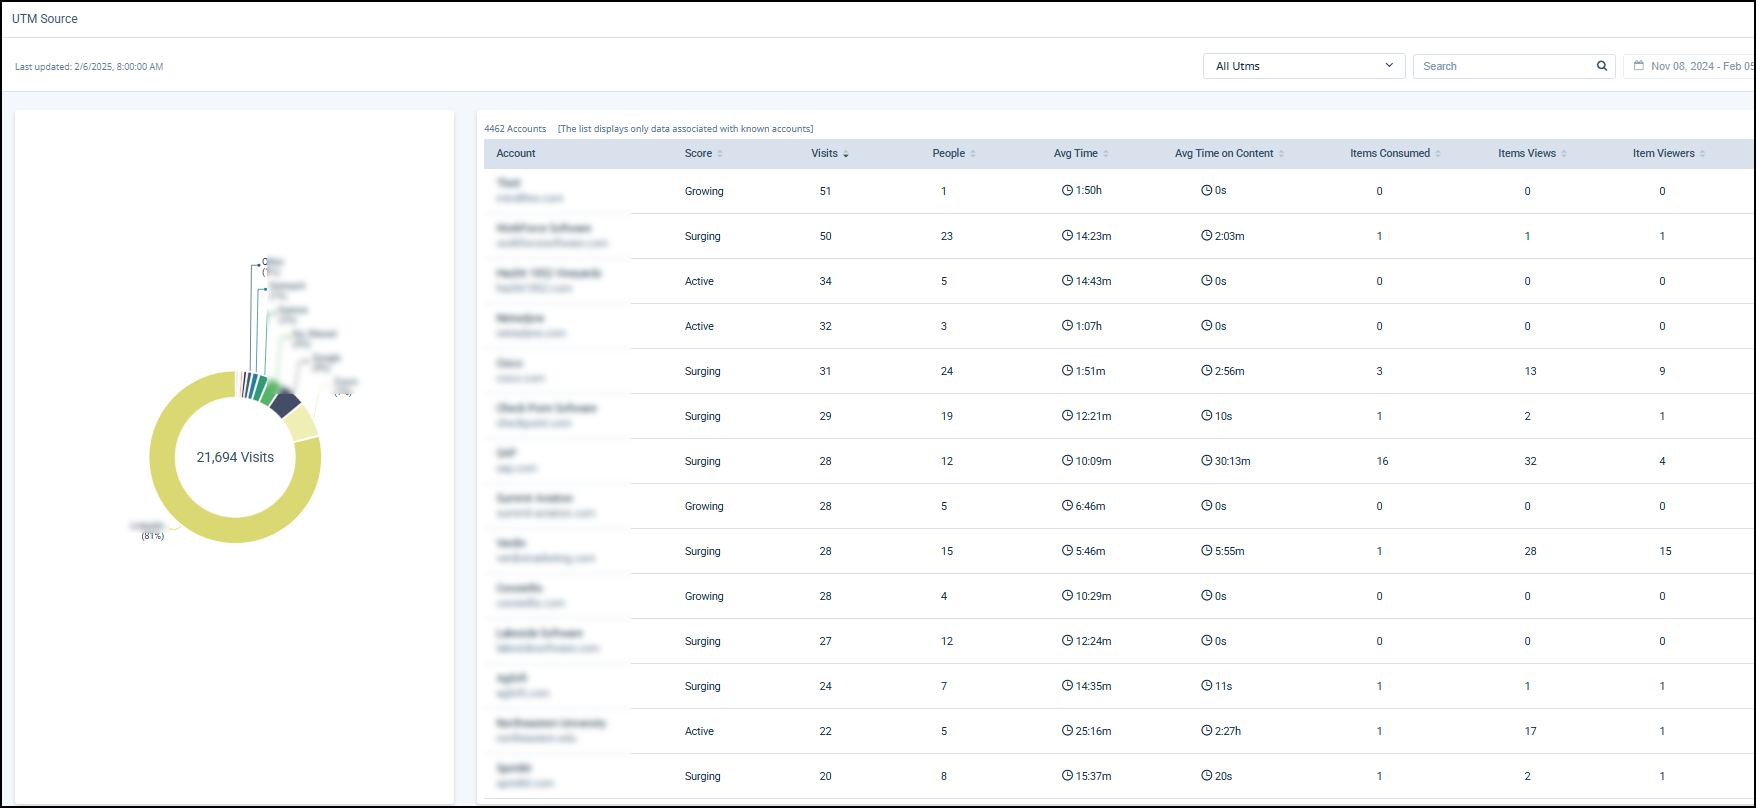The width and height of the screenshot is (1756, 808).
Task: Click Avg Time column sort arrows
Action: [1106, 154]
